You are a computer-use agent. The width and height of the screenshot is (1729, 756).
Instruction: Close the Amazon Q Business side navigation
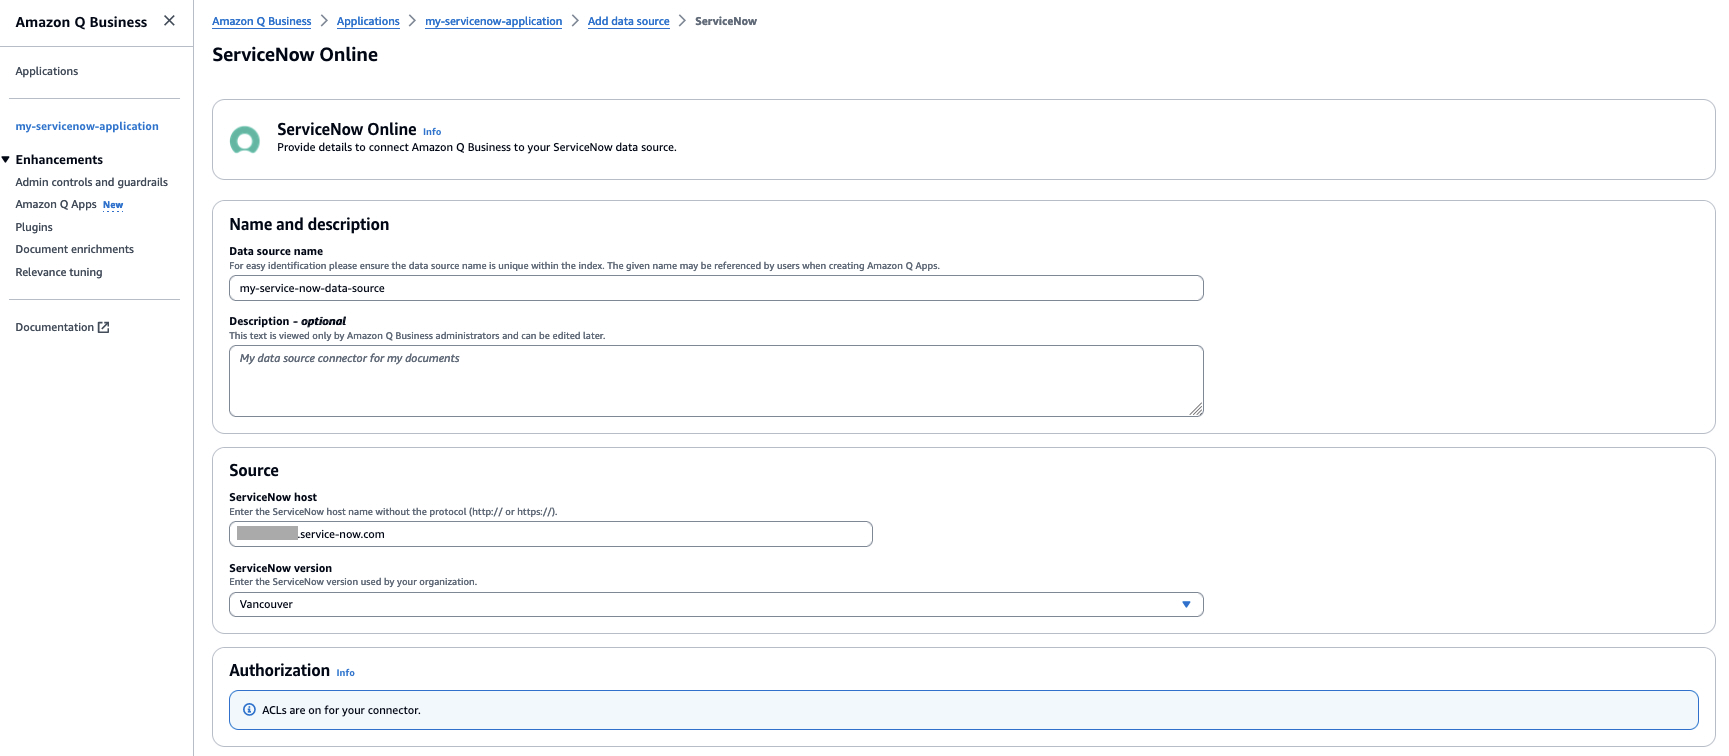[170, 21]
